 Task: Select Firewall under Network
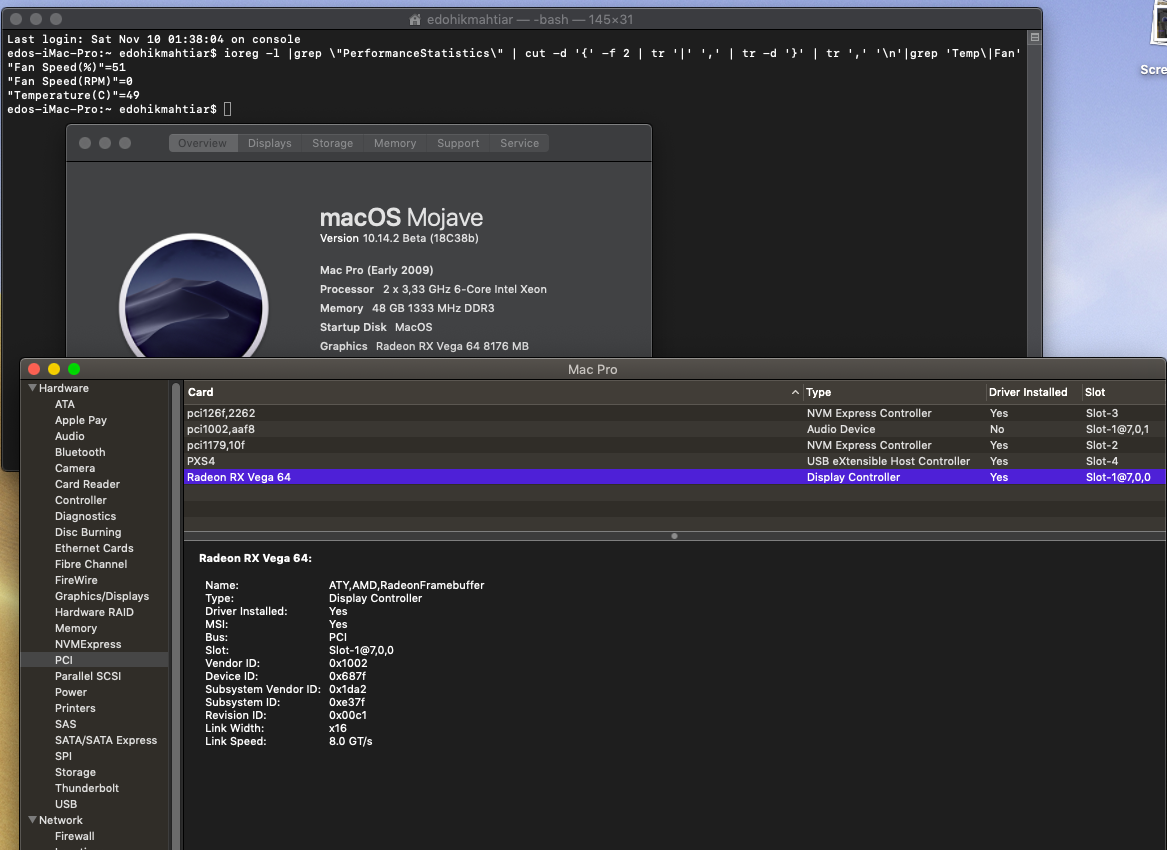74,836
